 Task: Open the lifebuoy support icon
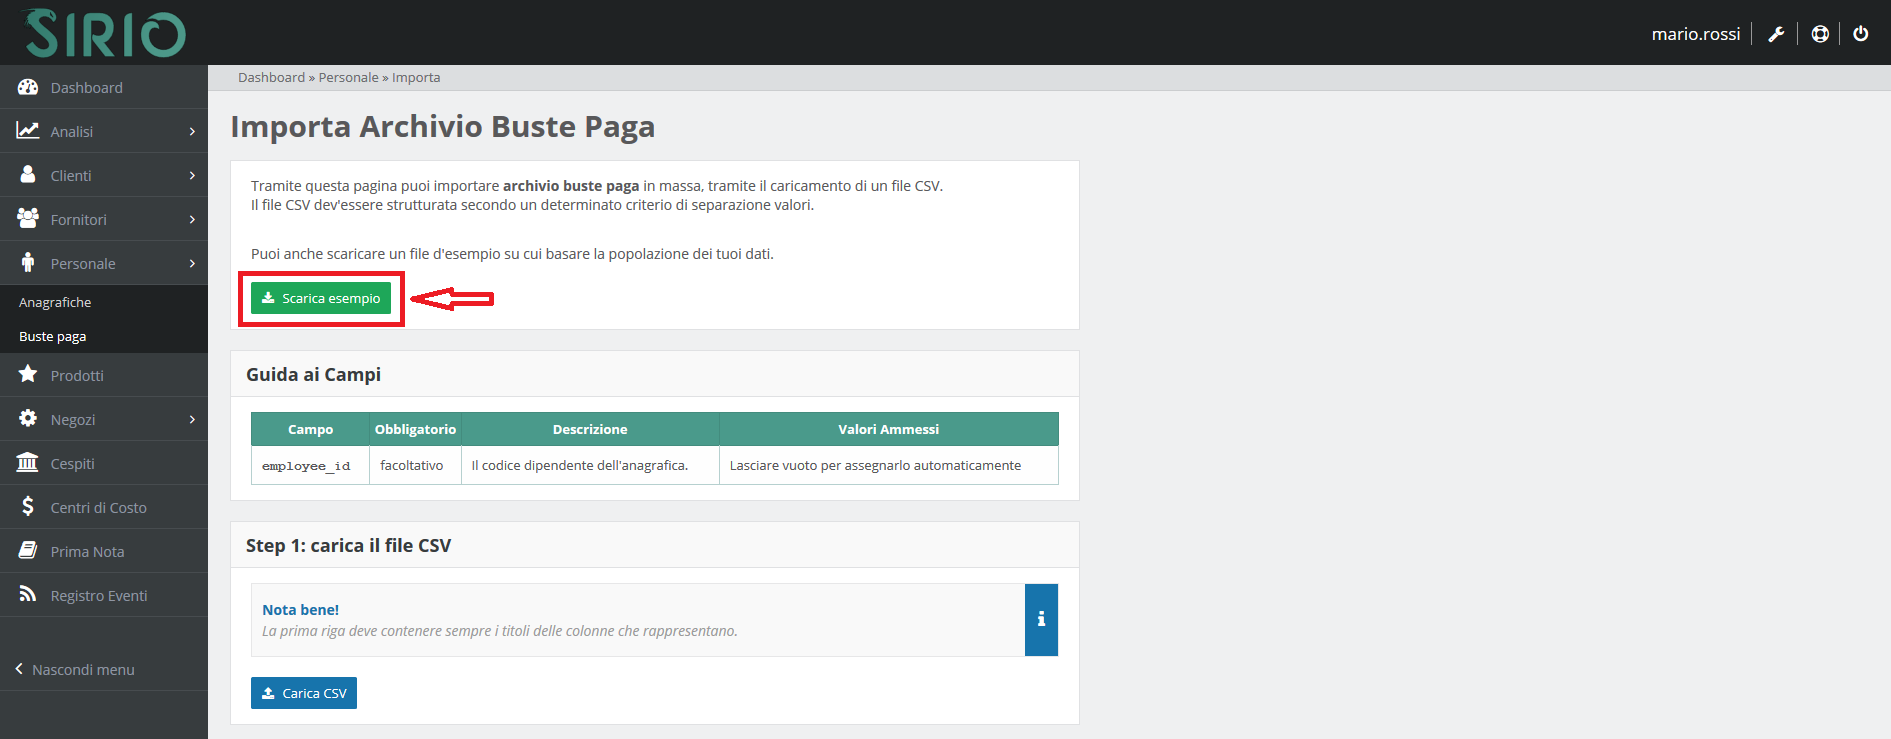pos(1820,34)
